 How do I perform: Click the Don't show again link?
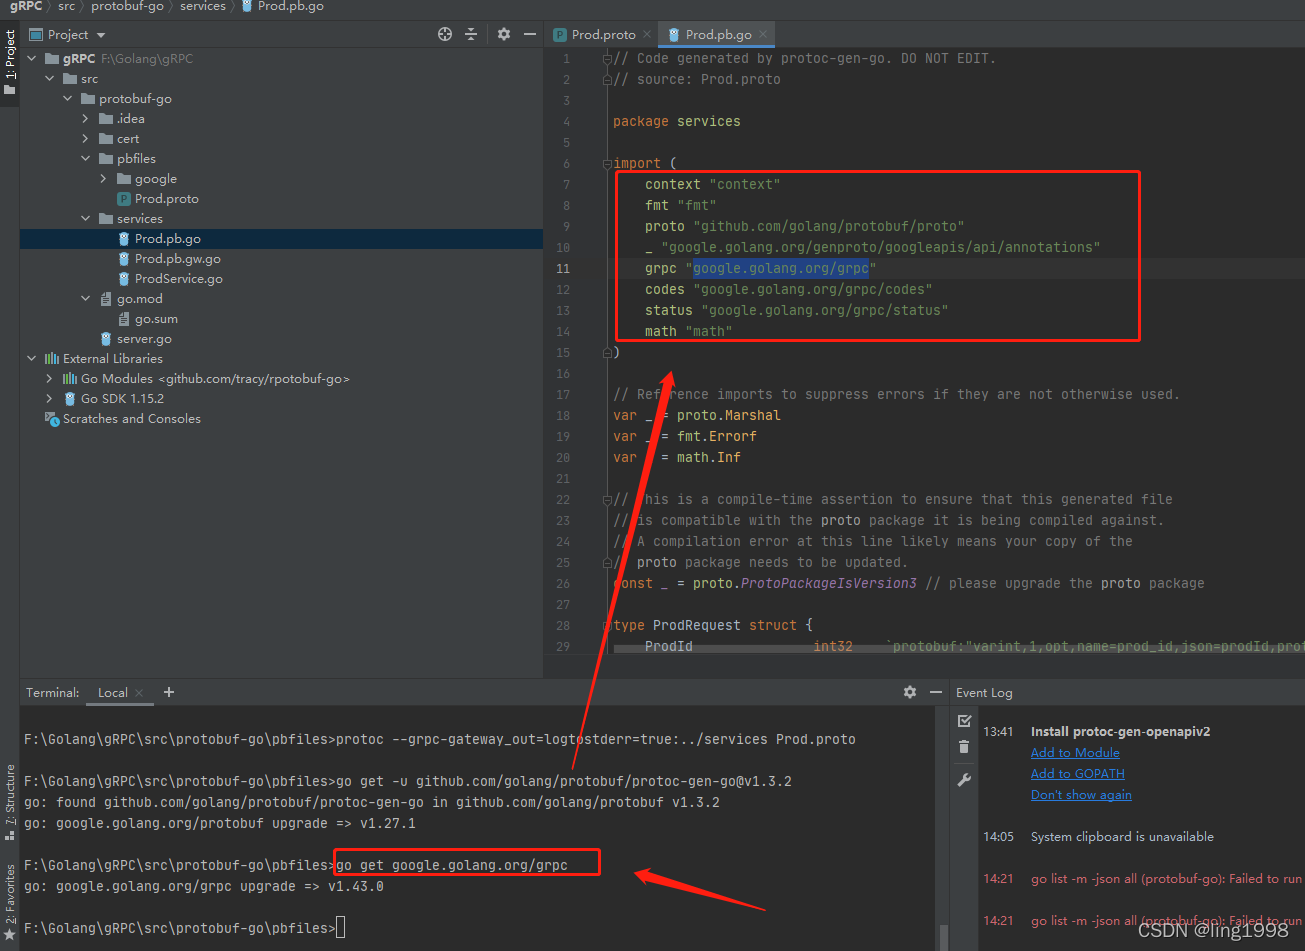coord(1080,794)
